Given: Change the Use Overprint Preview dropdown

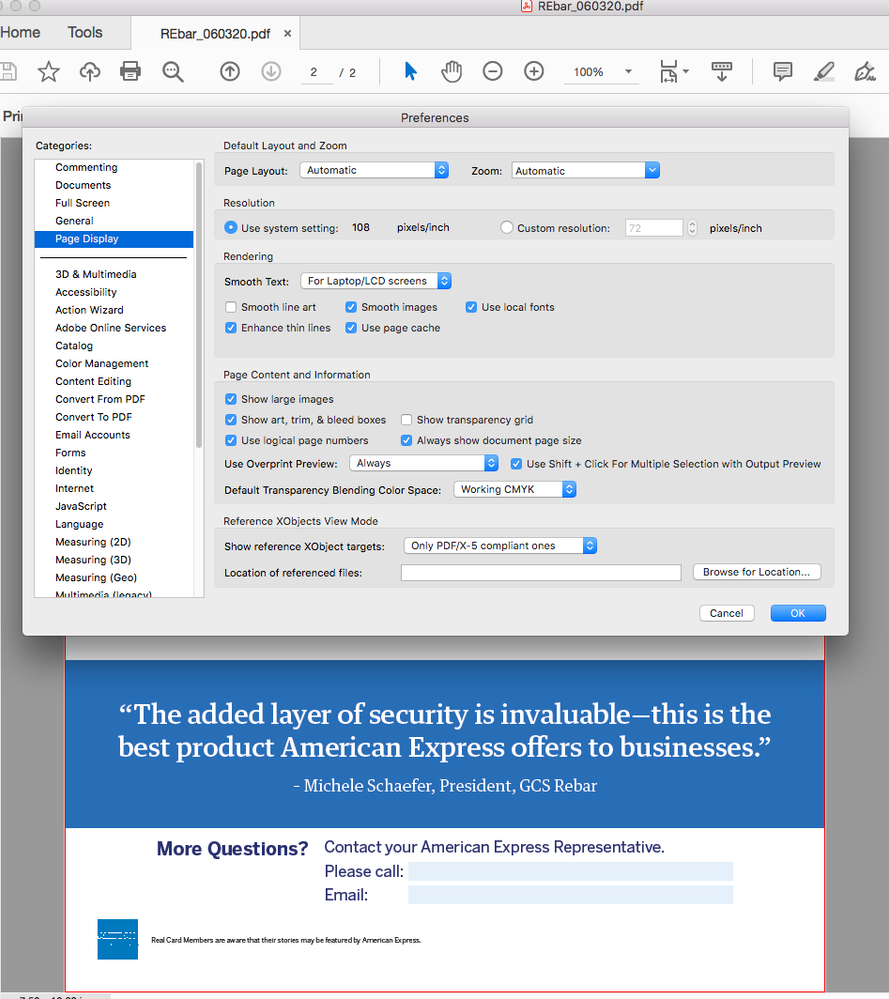Looking at the screenshot, I should pos(423,463).
